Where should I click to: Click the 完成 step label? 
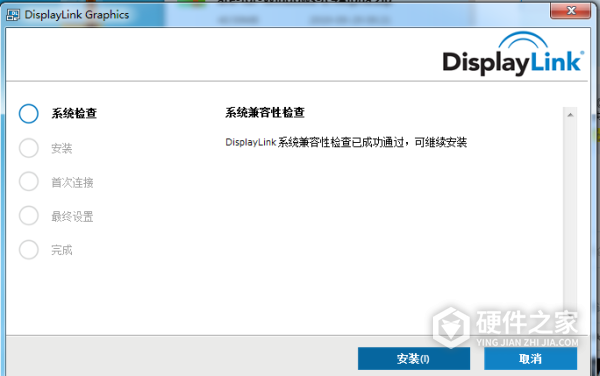(x=62, y=250)
